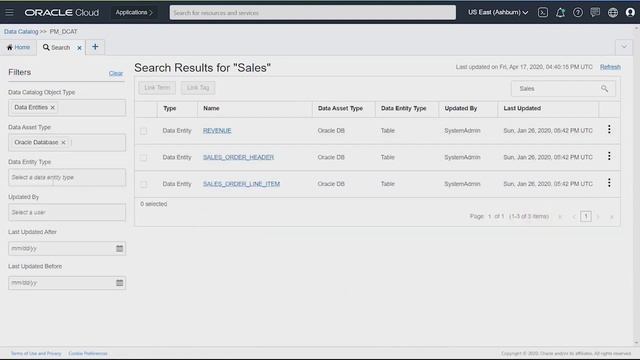Select page 1 button
640x360 pixels.
(x=586, y=216)
